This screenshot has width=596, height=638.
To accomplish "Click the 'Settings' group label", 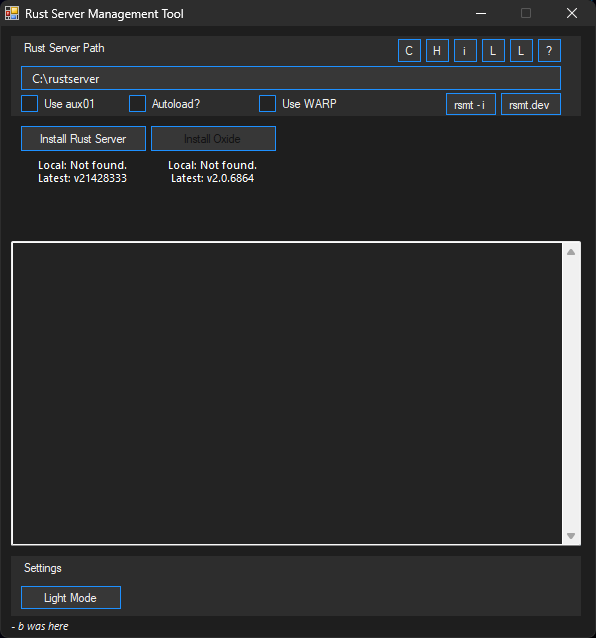I will click(43, 568).
